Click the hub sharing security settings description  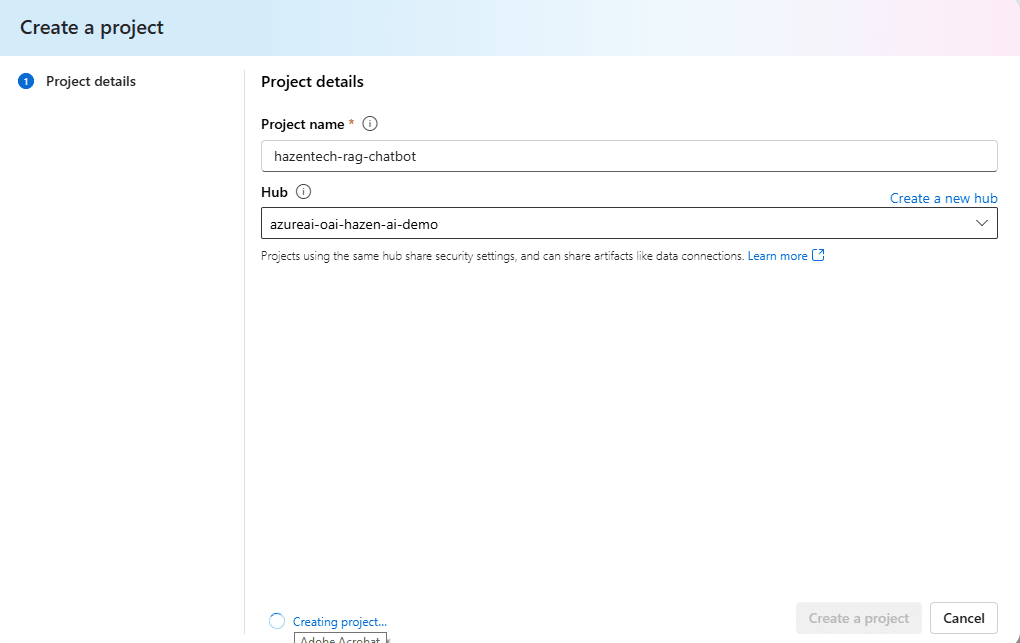point(502,256)
